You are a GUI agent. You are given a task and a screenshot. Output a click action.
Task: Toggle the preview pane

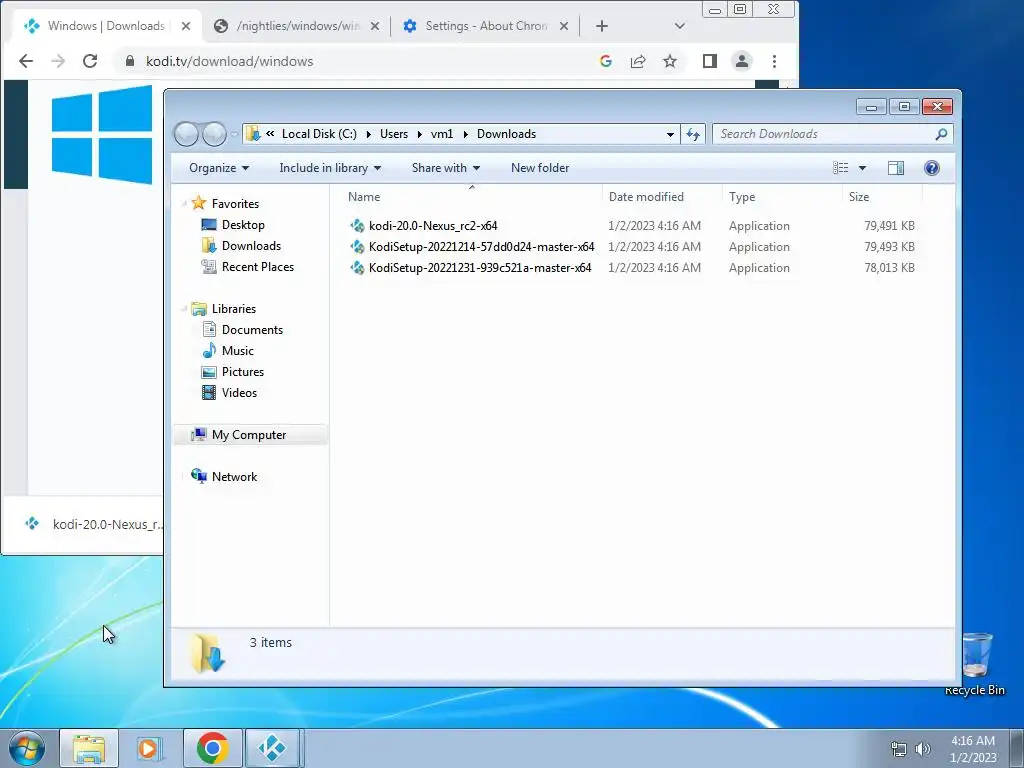pyautogui.click(x=896, y=168)
